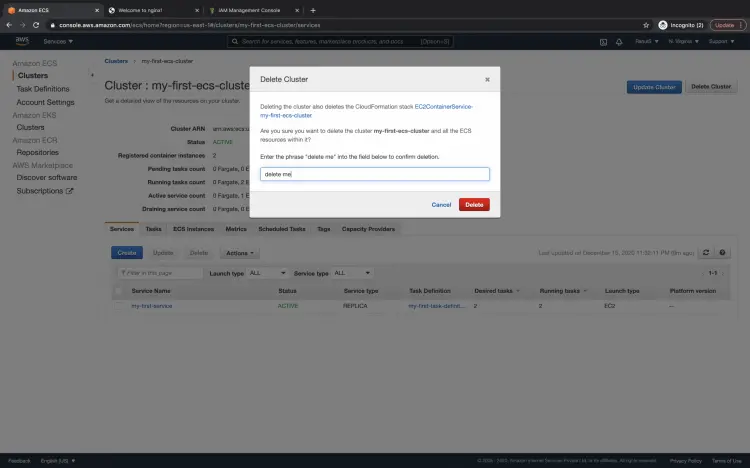Image resolution: width=750 pixels, height=468 pixels.
Task: Click the Update Cluster button
Action: point(654,87)
